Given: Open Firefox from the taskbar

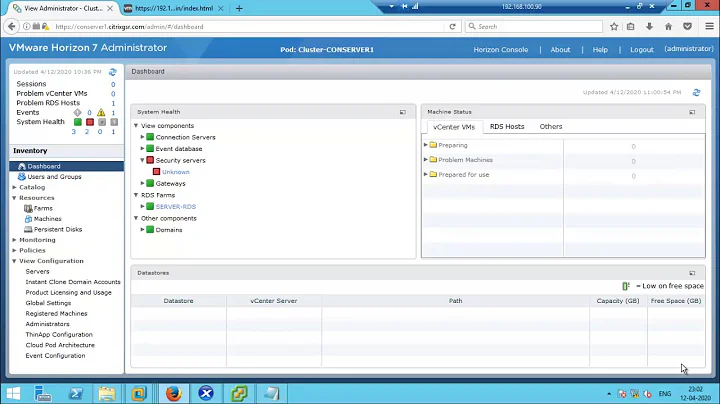Looking at the screenshot, I should click(x=174, y=393).
